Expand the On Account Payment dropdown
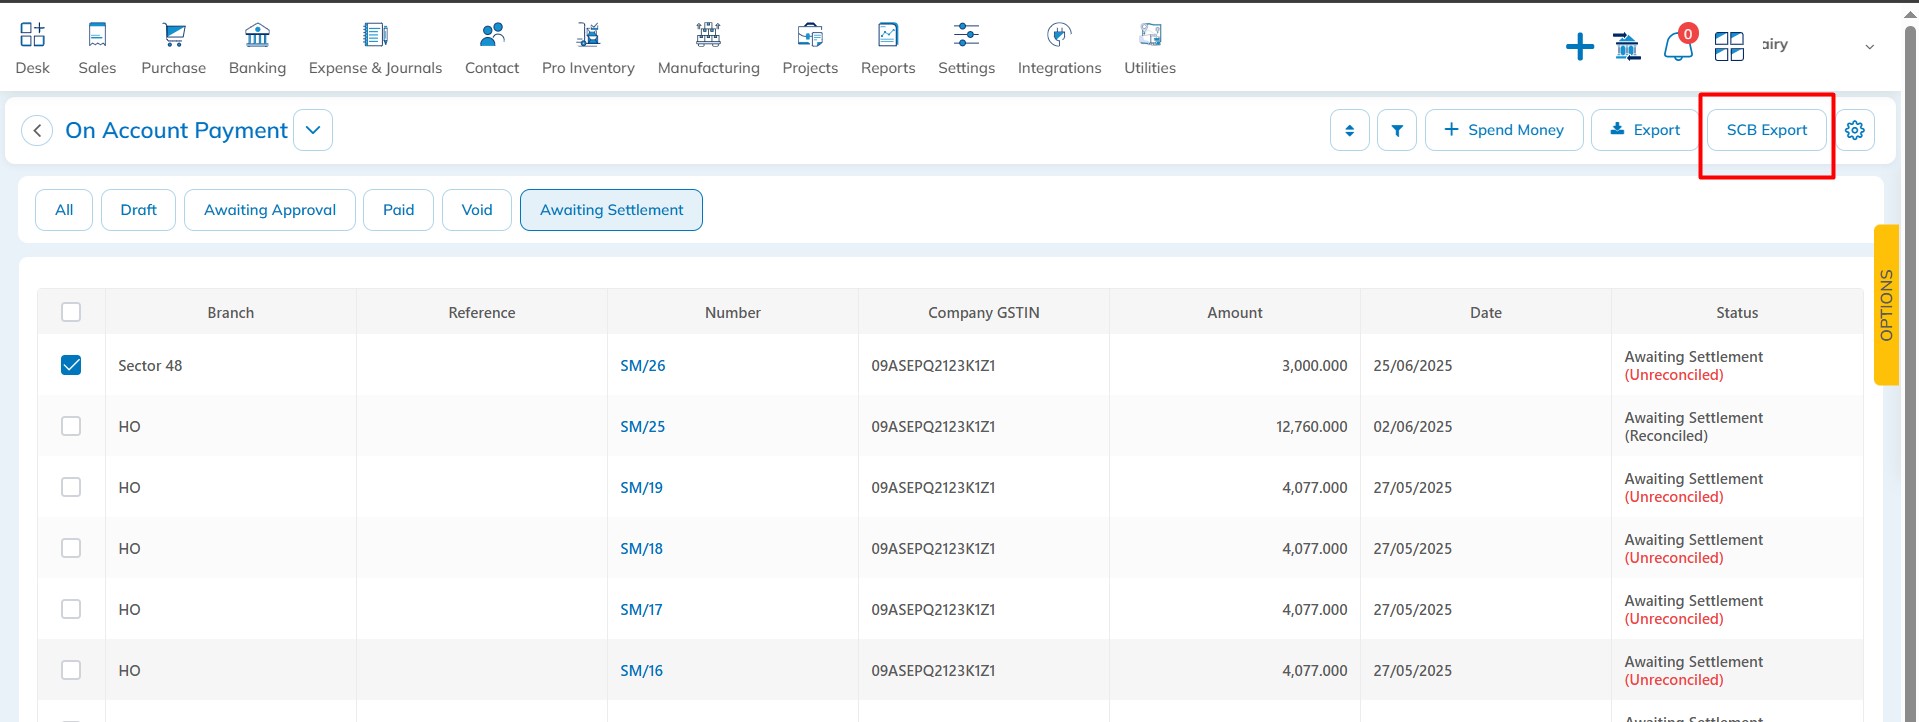 tap(313, 130)
